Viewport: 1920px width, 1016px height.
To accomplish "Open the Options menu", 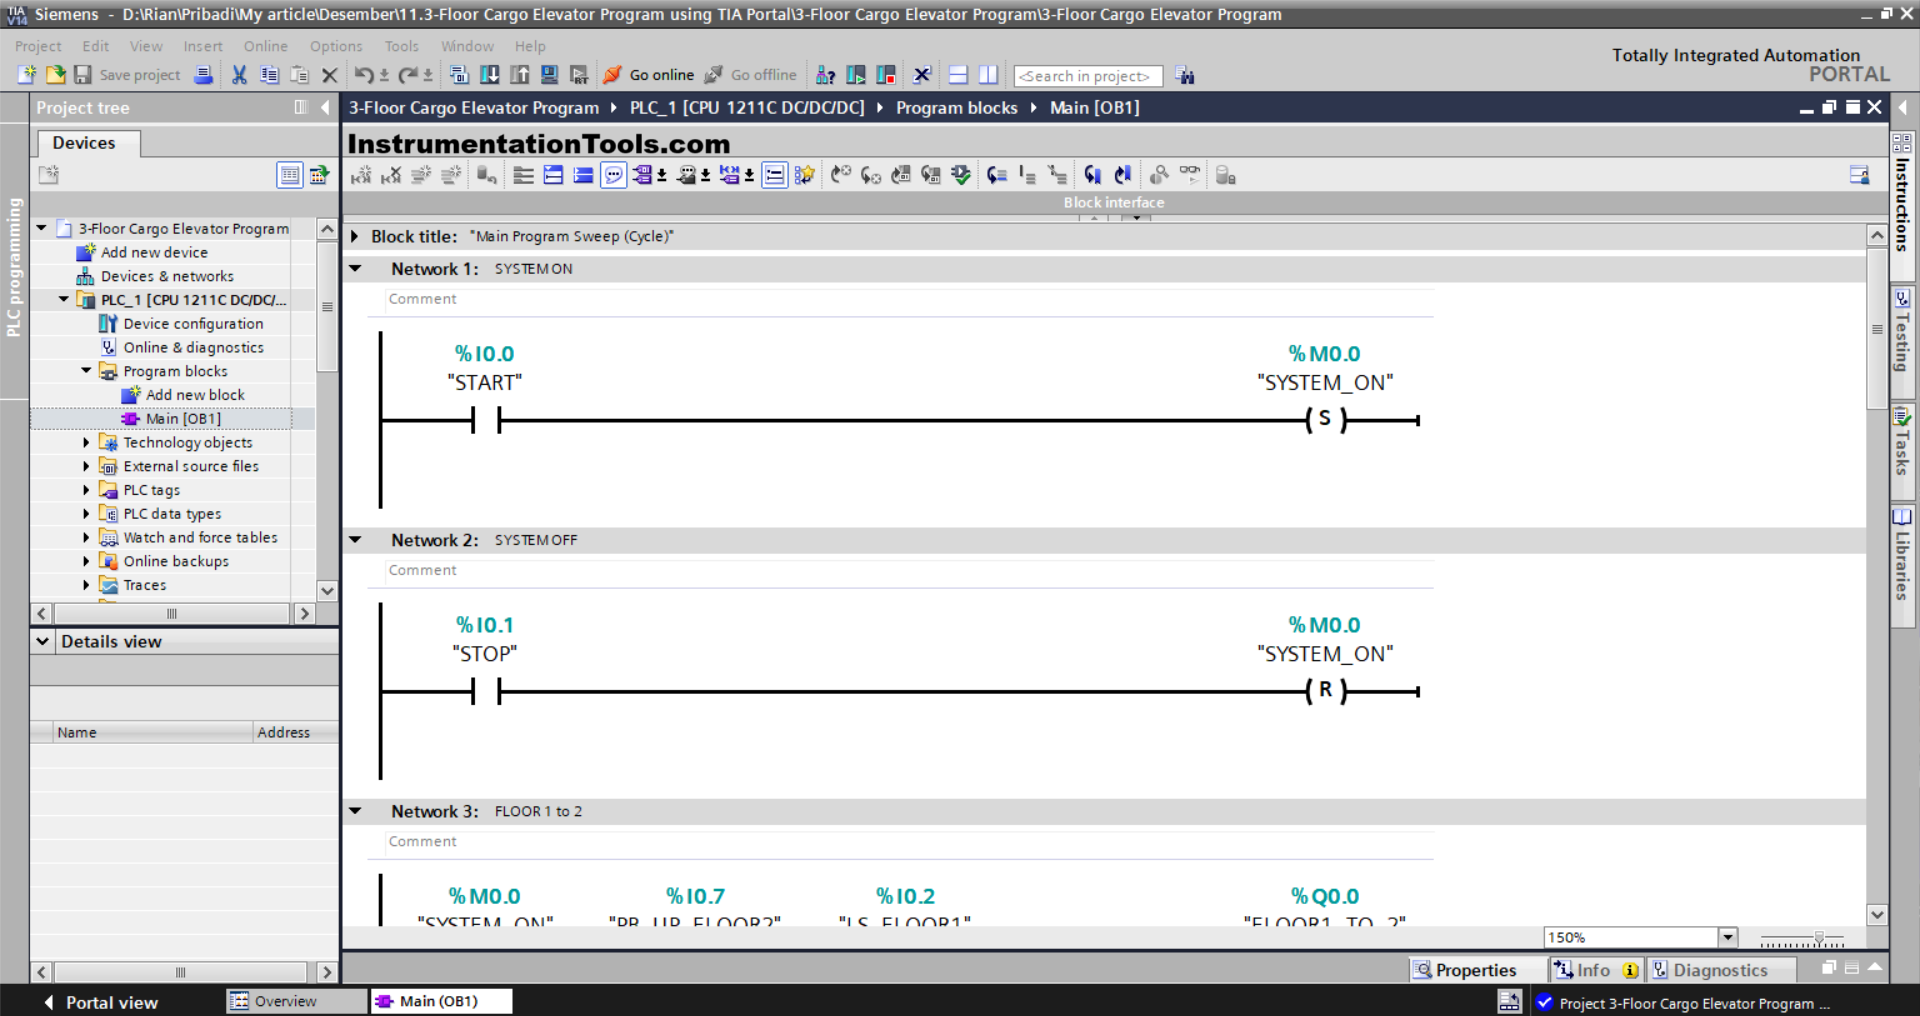I will (x=336, y=46).
